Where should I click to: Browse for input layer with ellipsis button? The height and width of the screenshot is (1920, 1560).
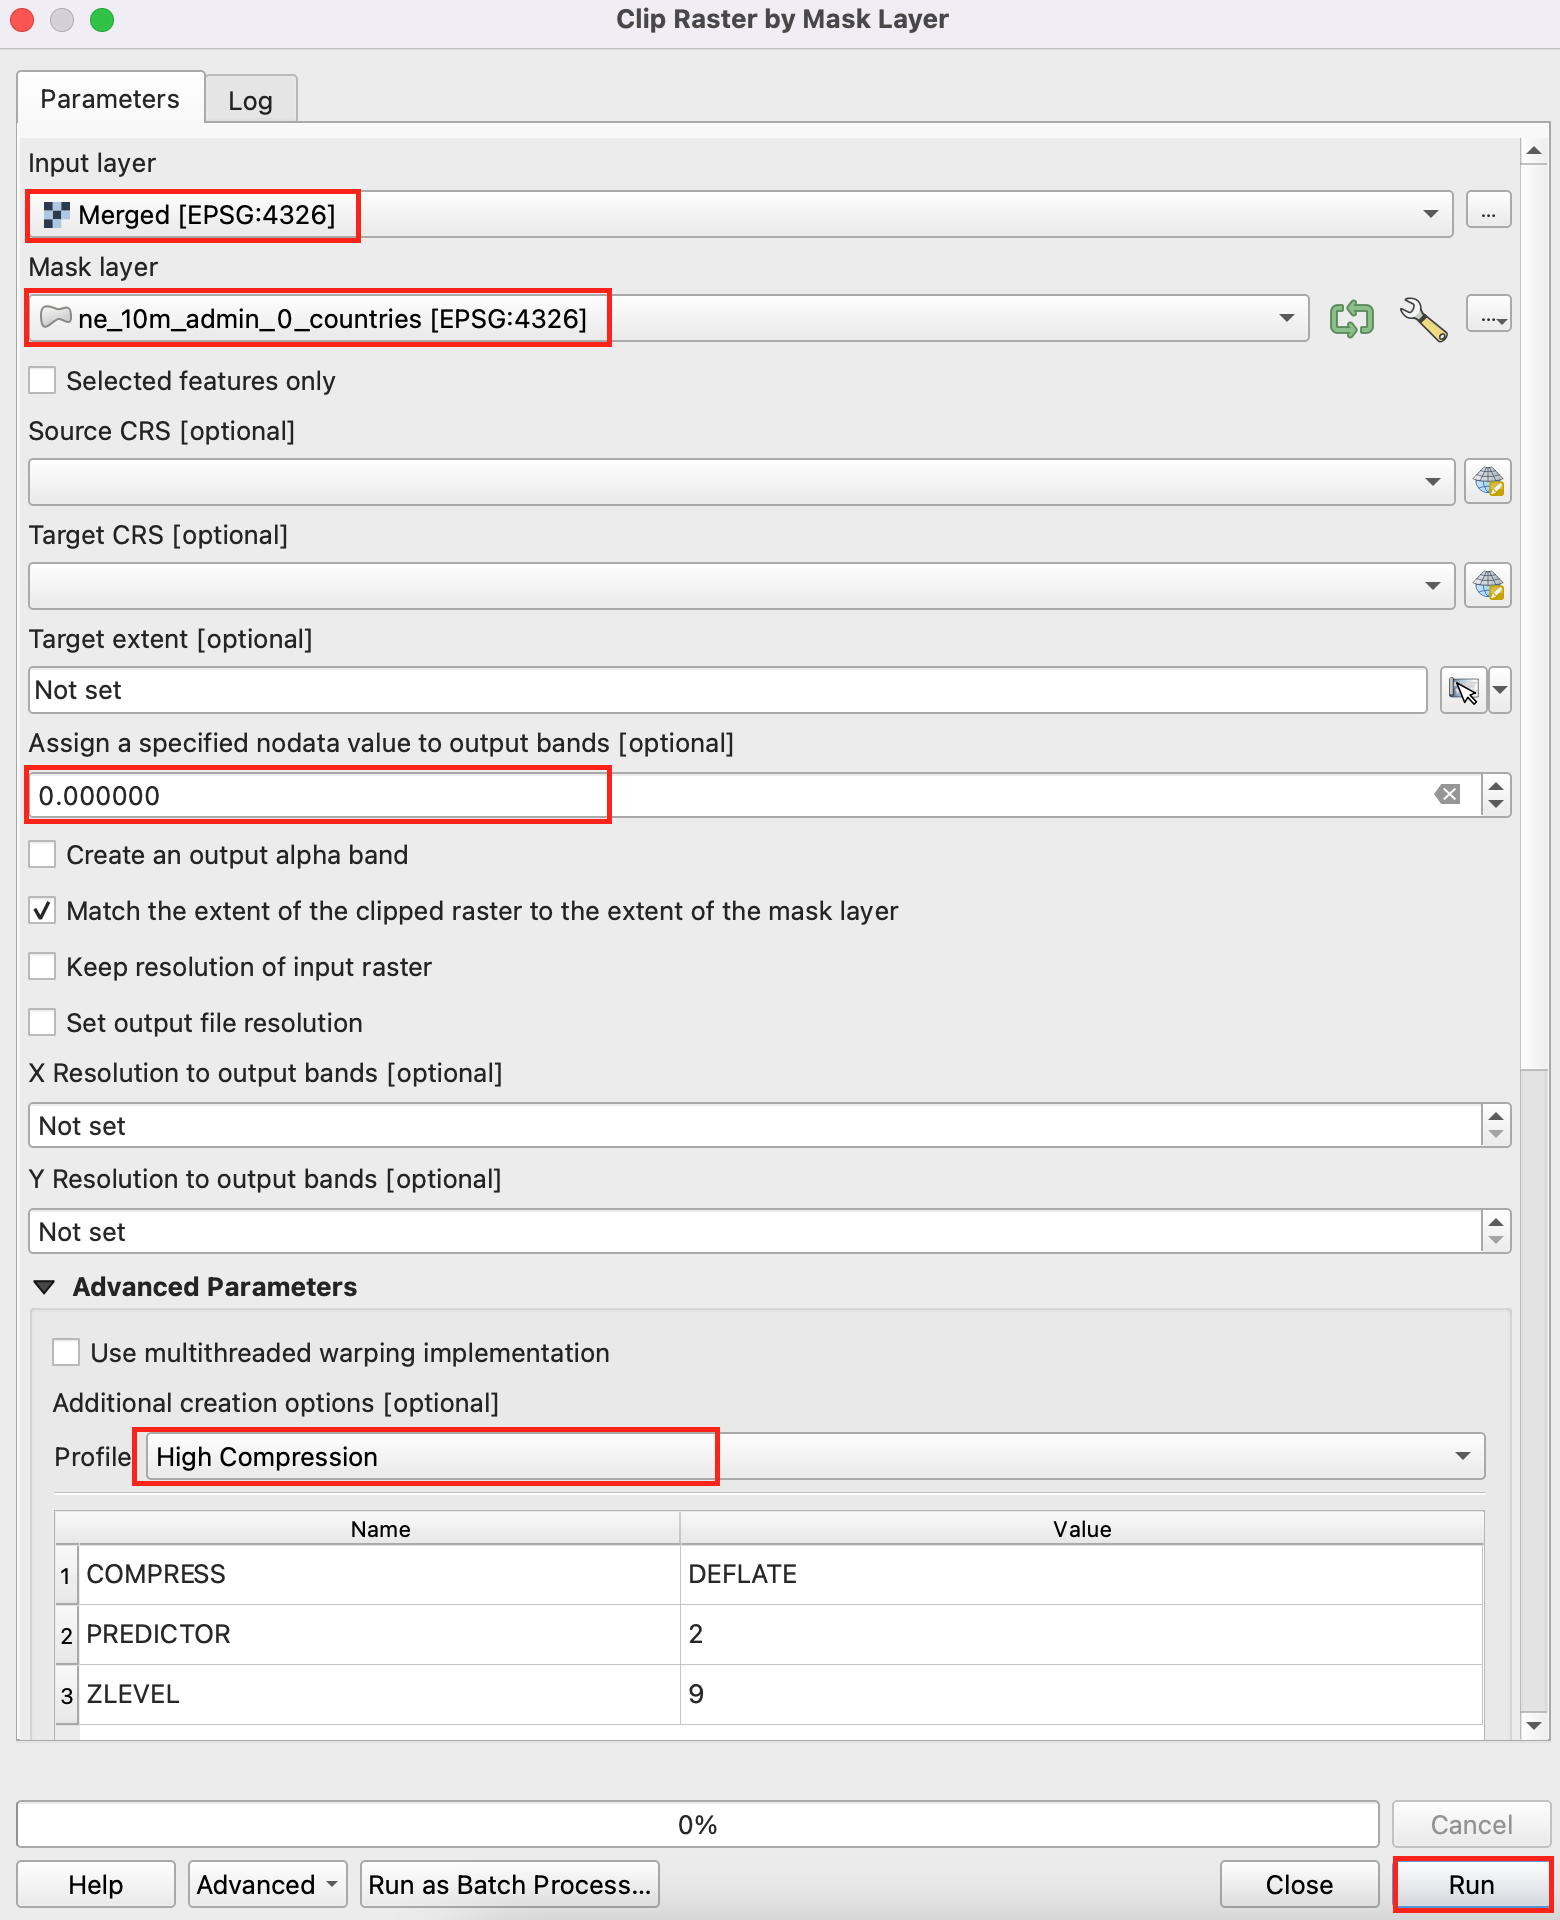(x=1488, y=212)
